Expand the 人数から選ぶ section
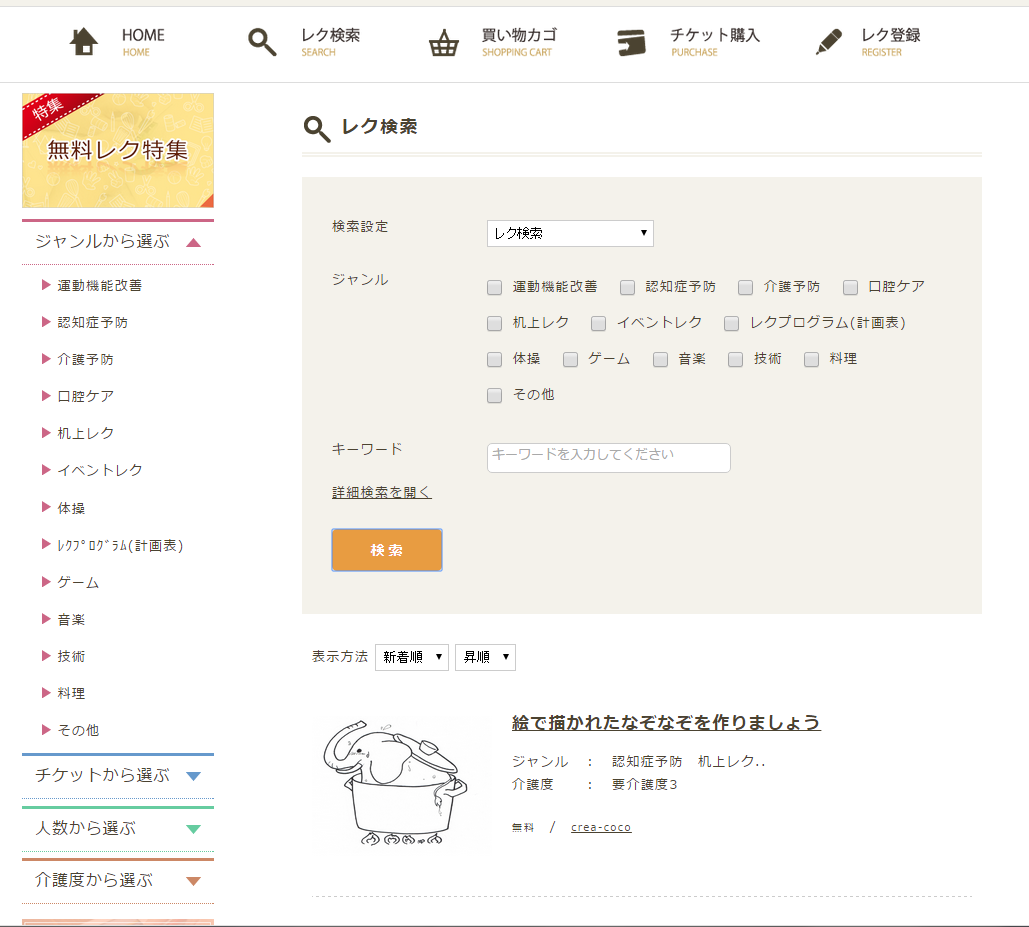The height and width of the screenshot is (927, 1029). 194,829
